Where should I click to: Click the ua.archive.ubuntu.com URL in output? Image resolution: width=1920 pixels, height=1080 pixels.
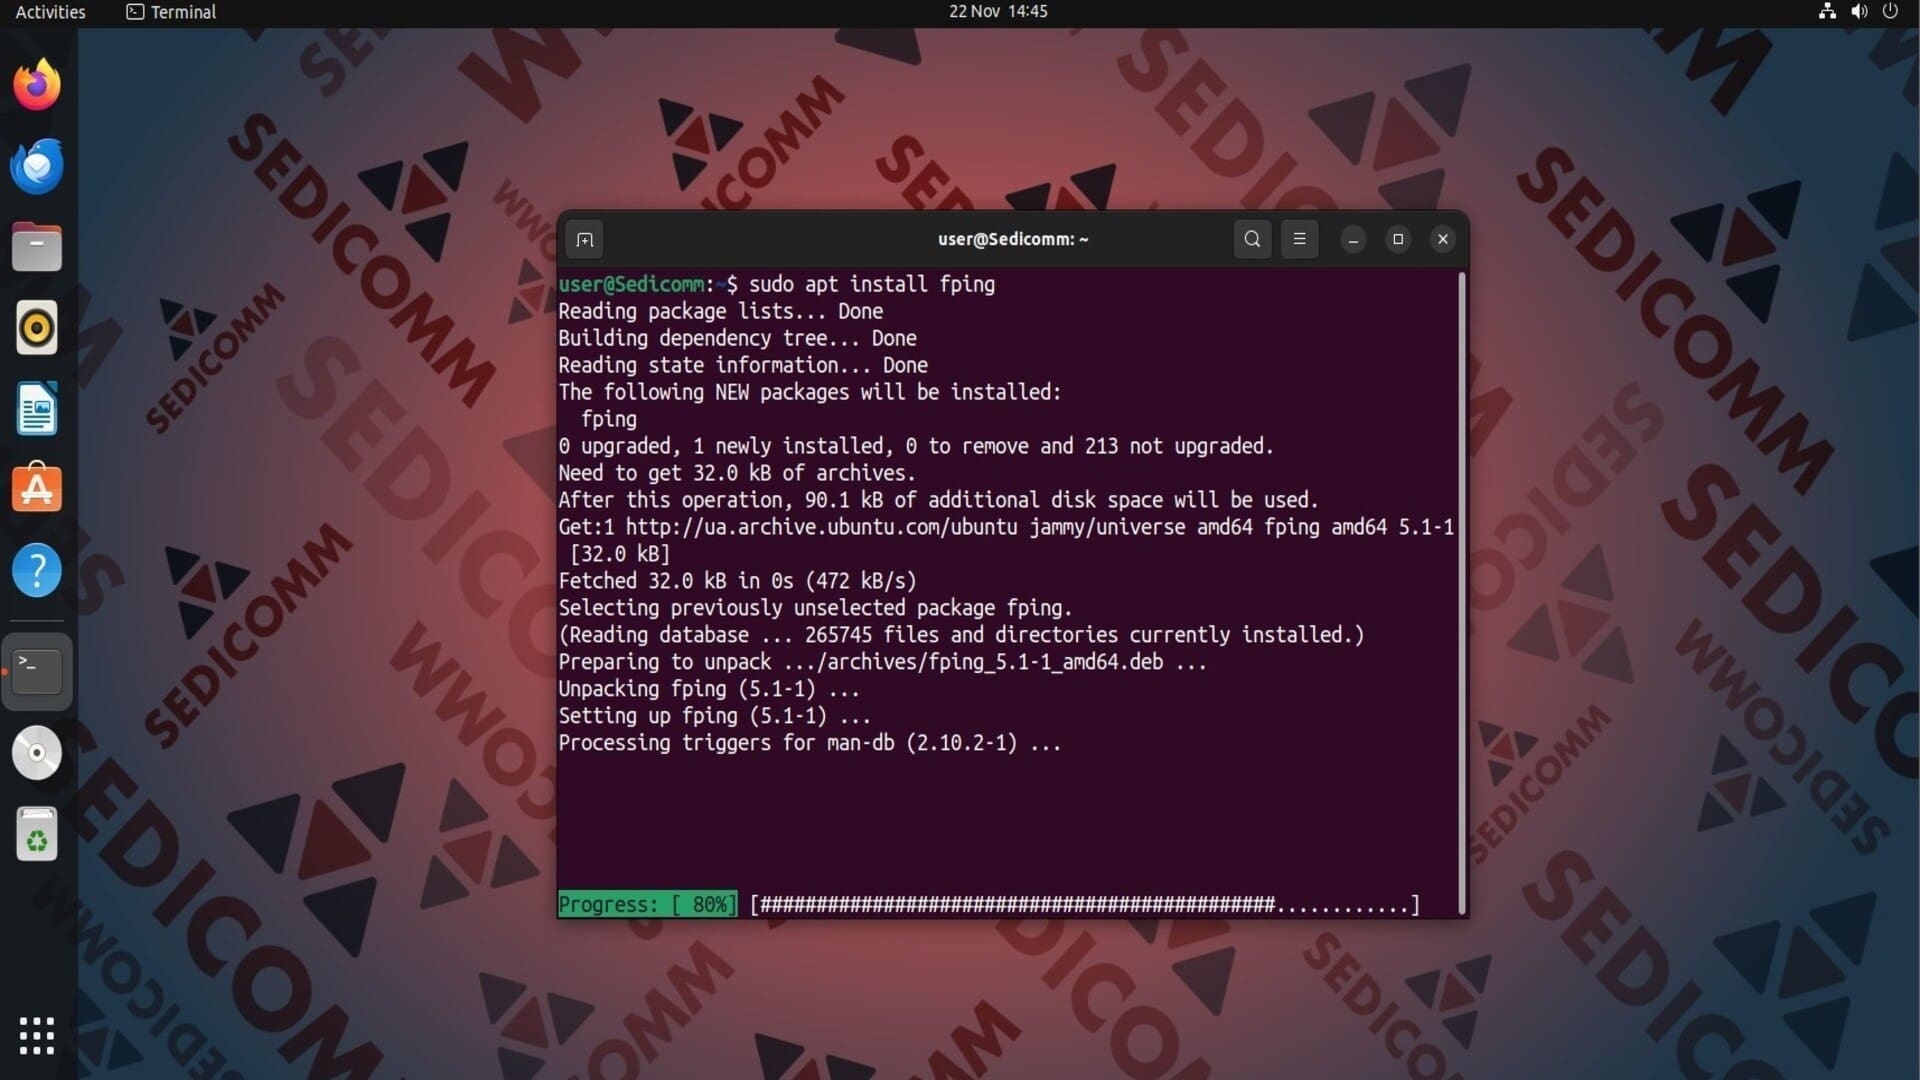click(x=821, y=527)
